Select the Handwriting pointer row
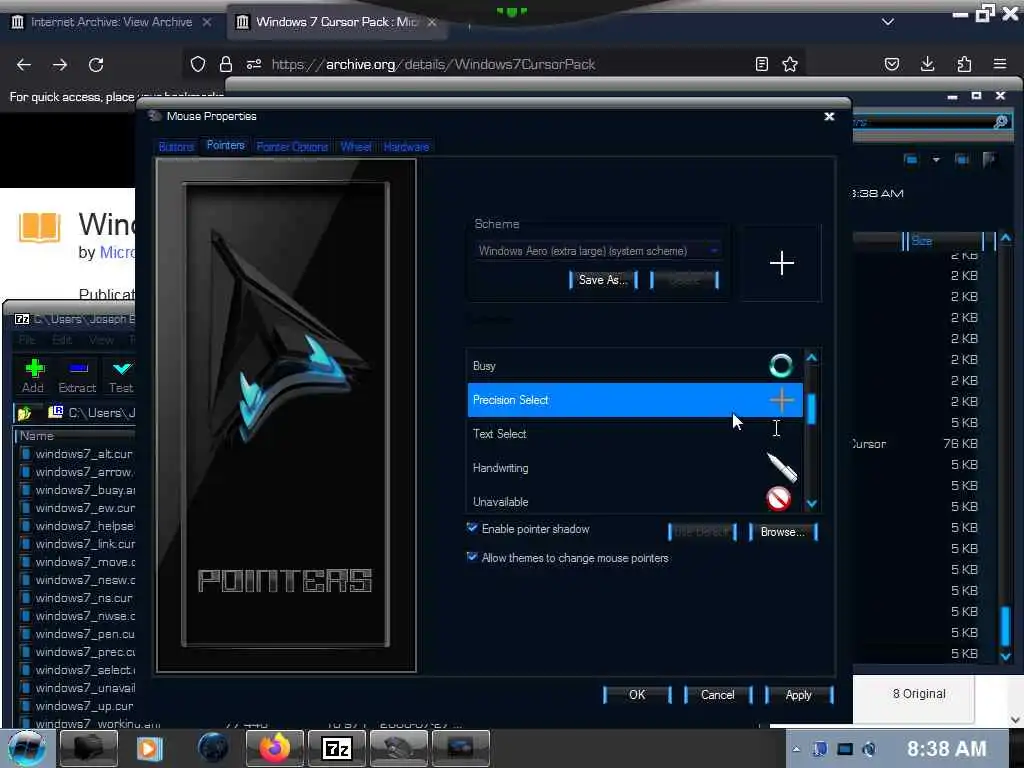Image resolution: width=1024 pixels, height=768 pixels. pos(635,468)
